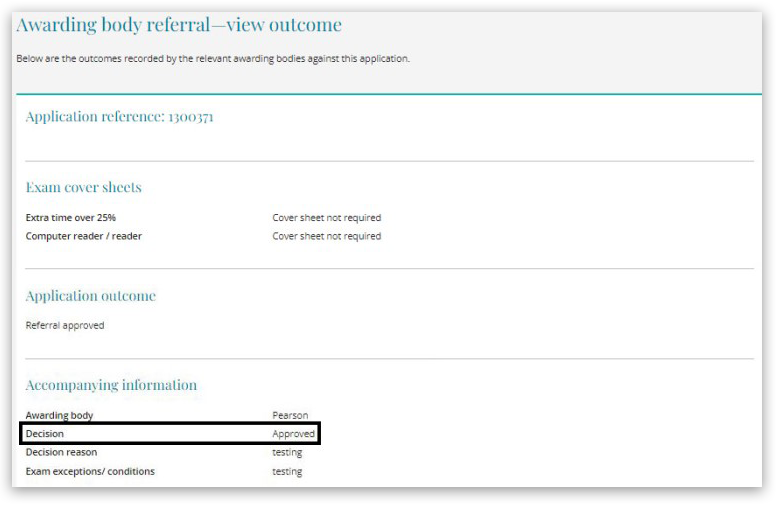Click the 'Awarding body referral—view outcome' page title
Viewport: 780px width, 505px height.
tap(179, 24)
